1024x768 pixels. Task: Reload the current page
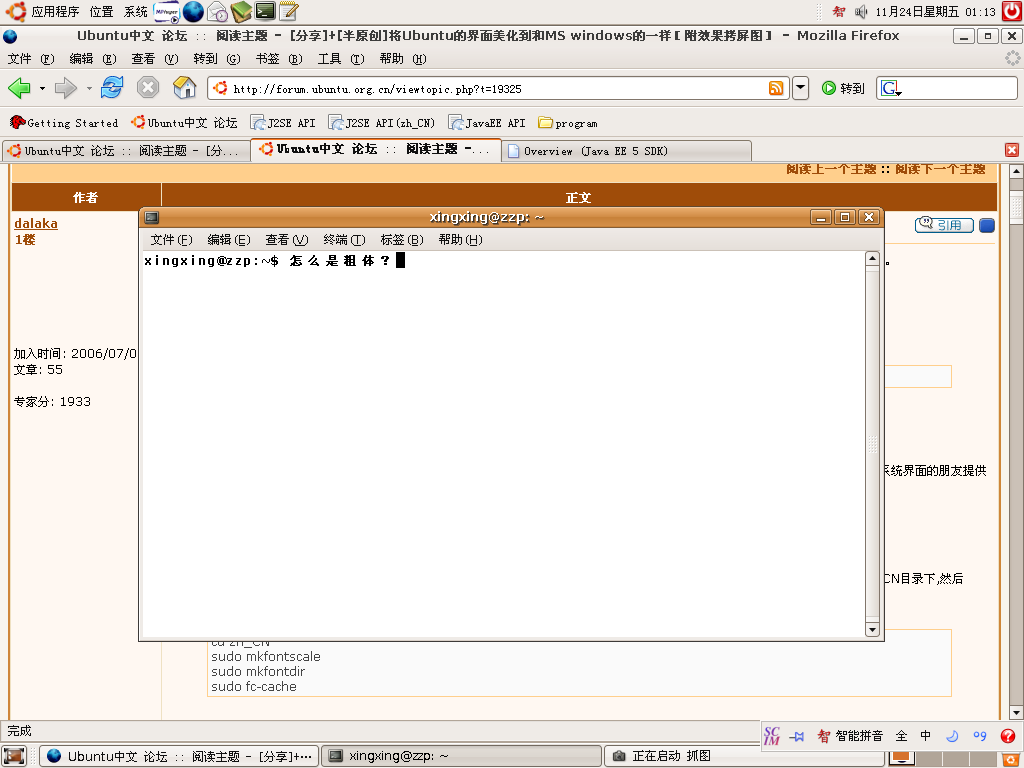112,87
